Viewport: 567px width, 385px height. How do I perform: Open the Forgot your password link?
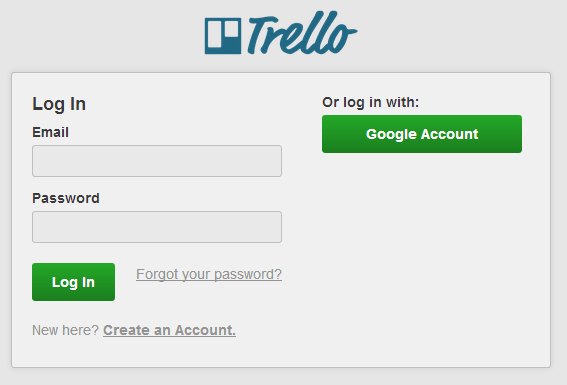click(x=209, y=274)
